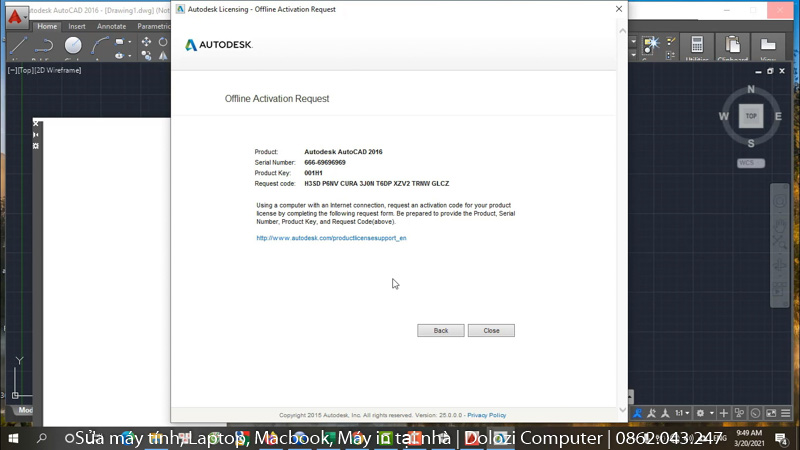
Task: Open the Clipboard panel icon
Action: [x=733, y=45]
